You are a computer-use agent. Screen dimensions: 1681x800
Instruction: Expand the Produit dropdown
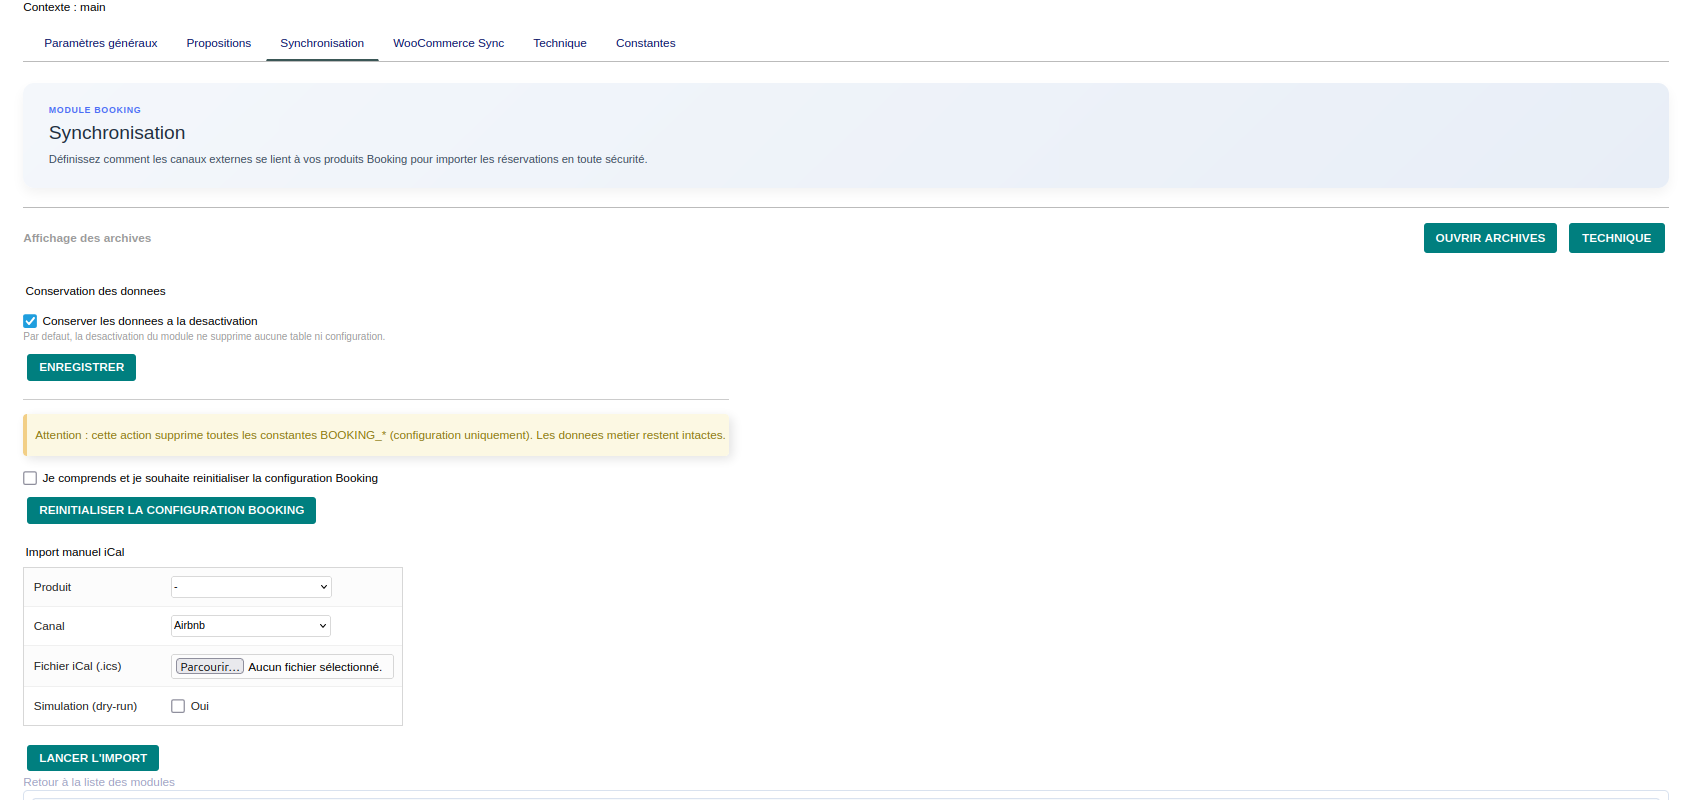tap(251, 587)
